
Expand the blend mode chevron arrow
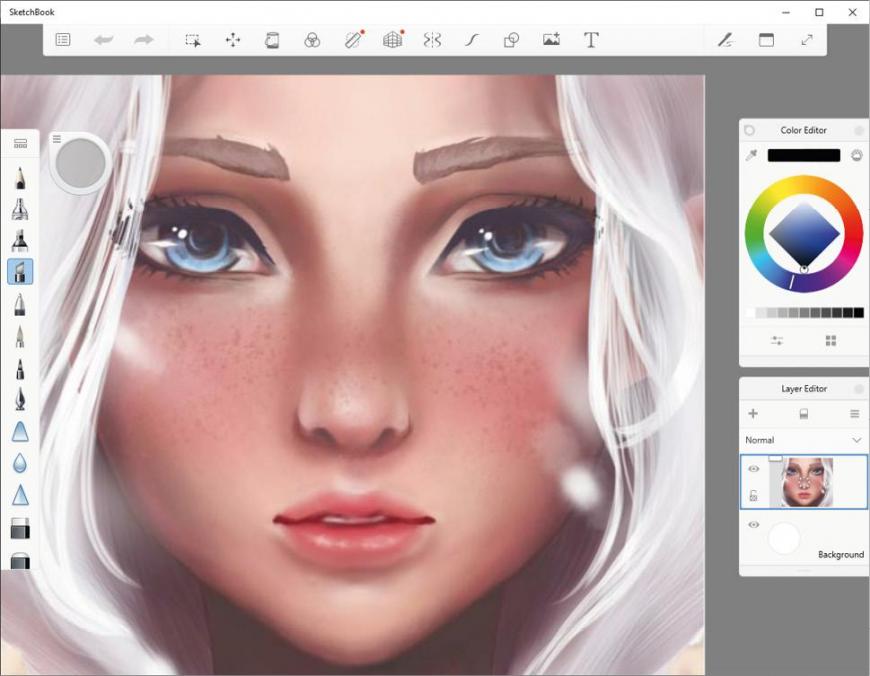pos(856,440)
